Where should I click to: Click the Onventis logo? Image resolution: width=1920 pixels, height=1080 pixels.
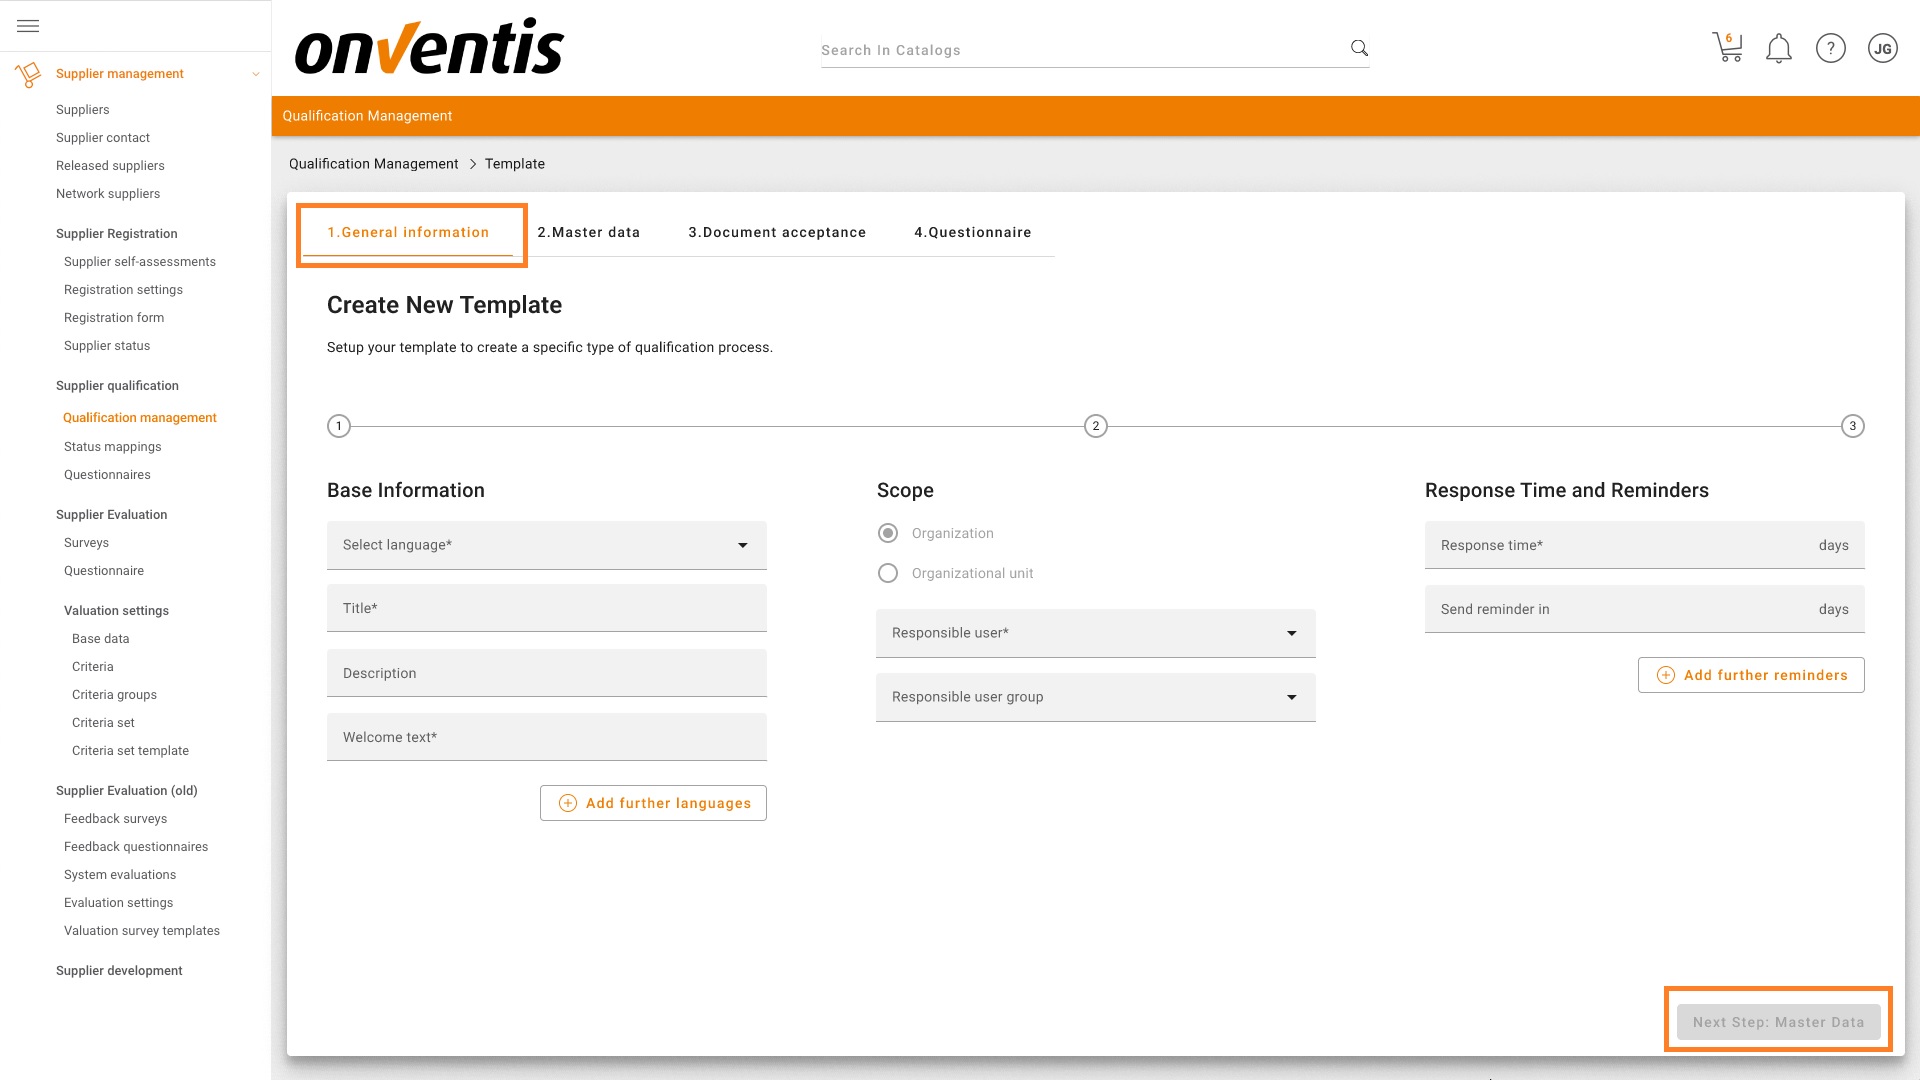[x=430, y=48]
